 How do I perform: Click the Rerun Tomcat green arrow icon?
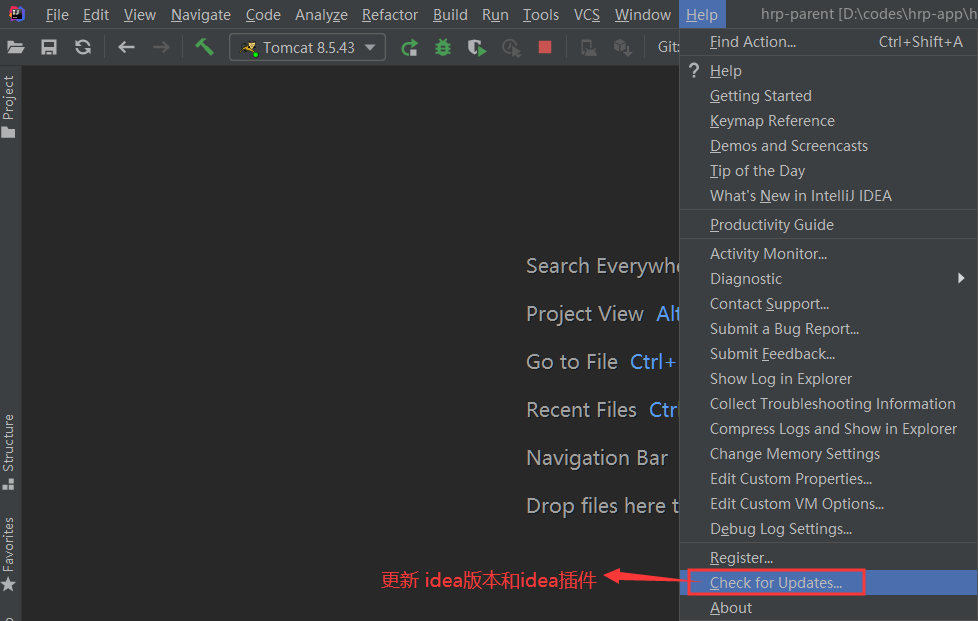pyautogui.click(x=409, y=47)
